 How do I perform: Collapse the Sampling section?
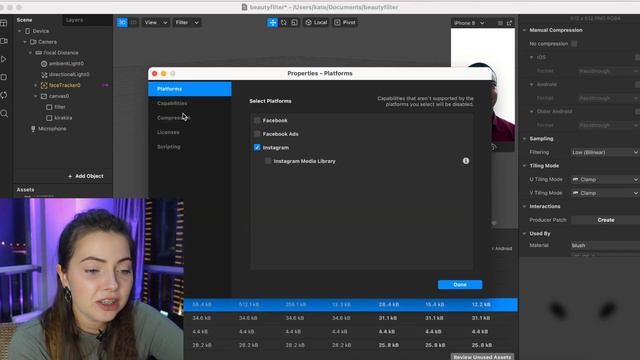524,139
